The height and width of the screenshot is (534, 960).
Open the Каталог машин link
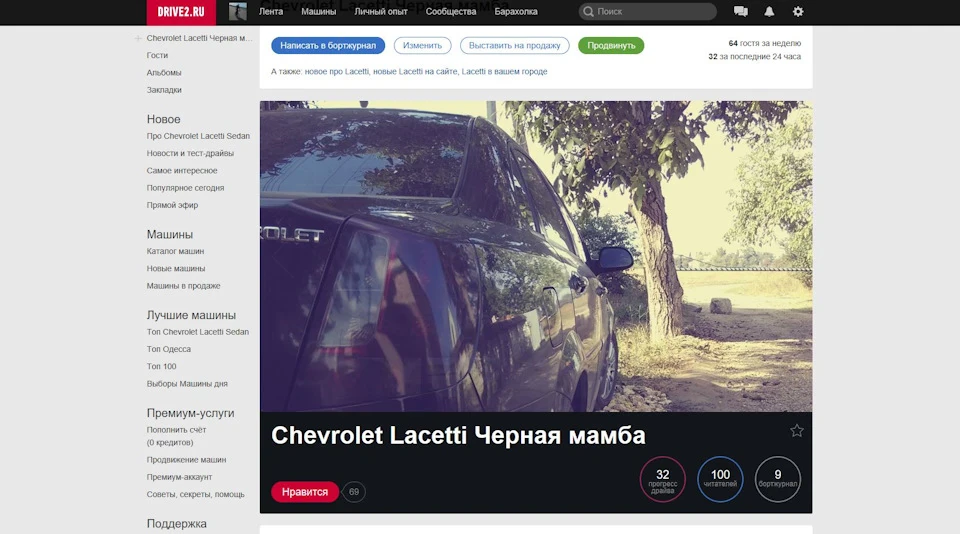click(175, 251)
